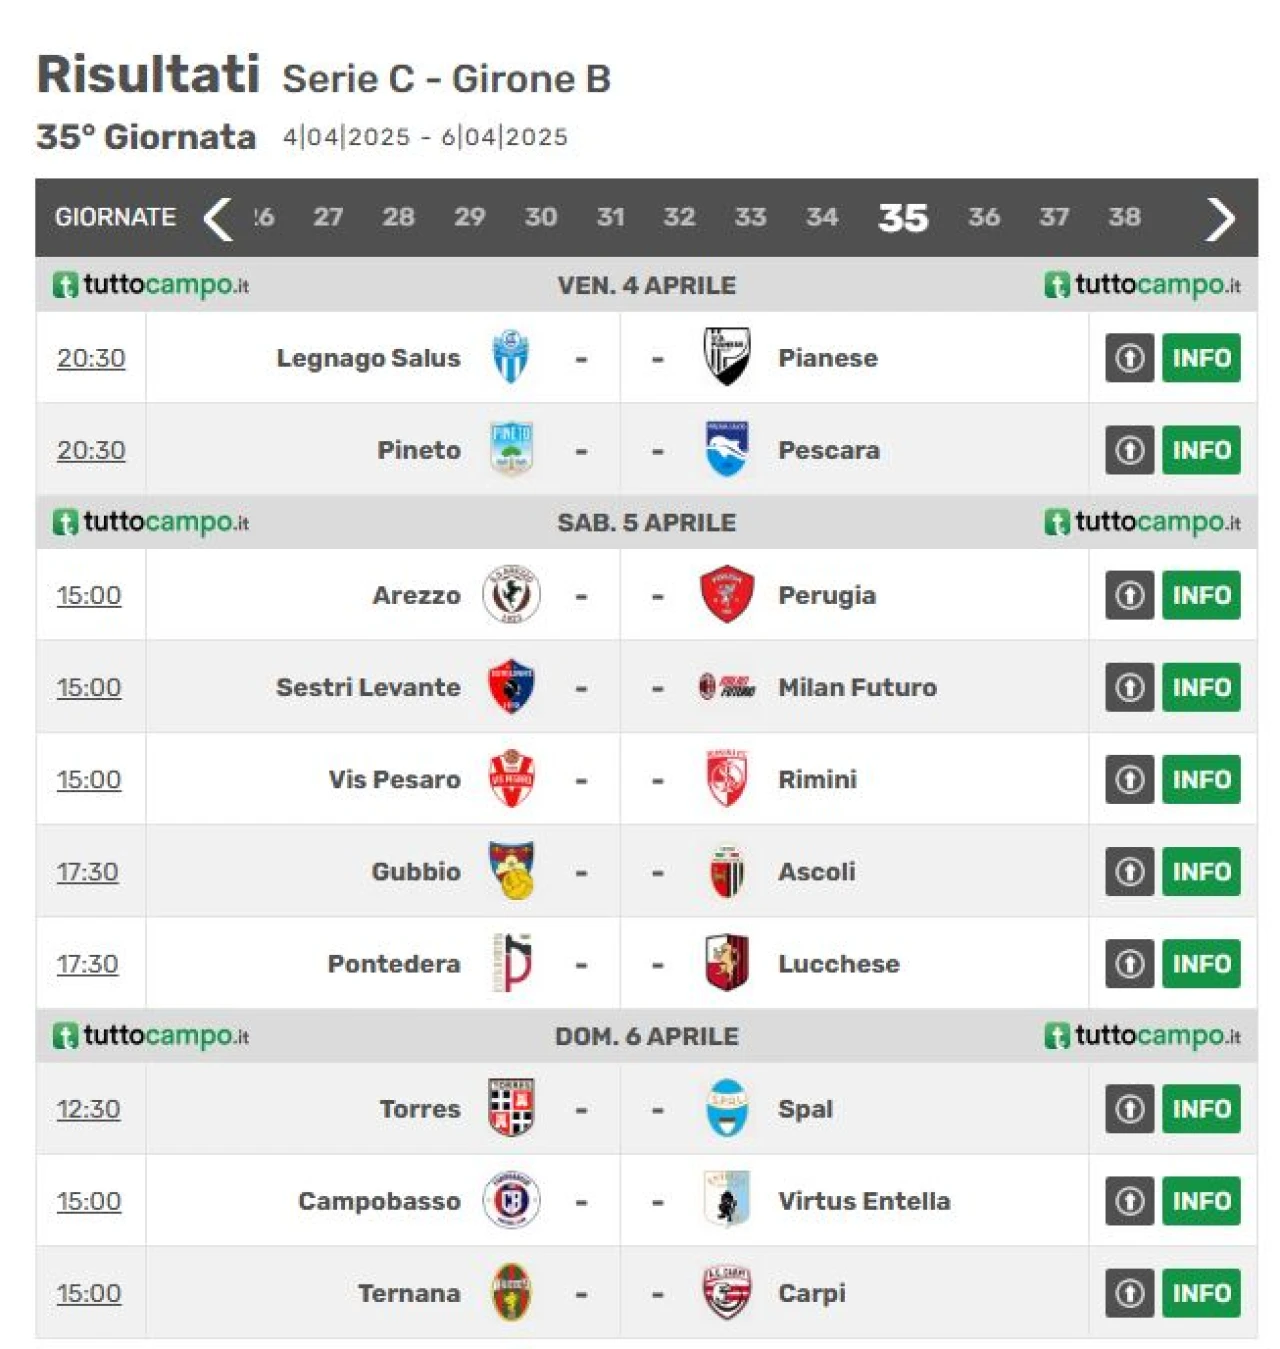1280x1349 pixels.
Task: Open INFO for Pineto vs Pescara
Action: point(1201,450)
